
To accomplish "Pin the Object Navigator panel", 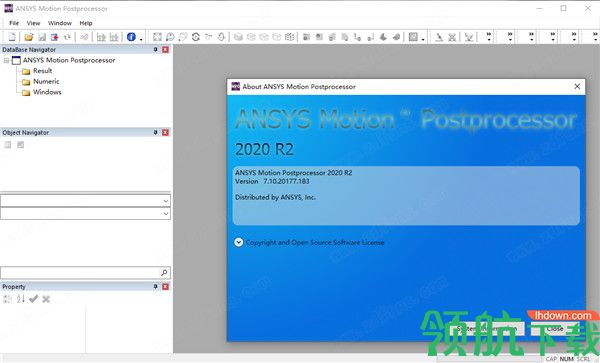I will click(x=155, y=132).
